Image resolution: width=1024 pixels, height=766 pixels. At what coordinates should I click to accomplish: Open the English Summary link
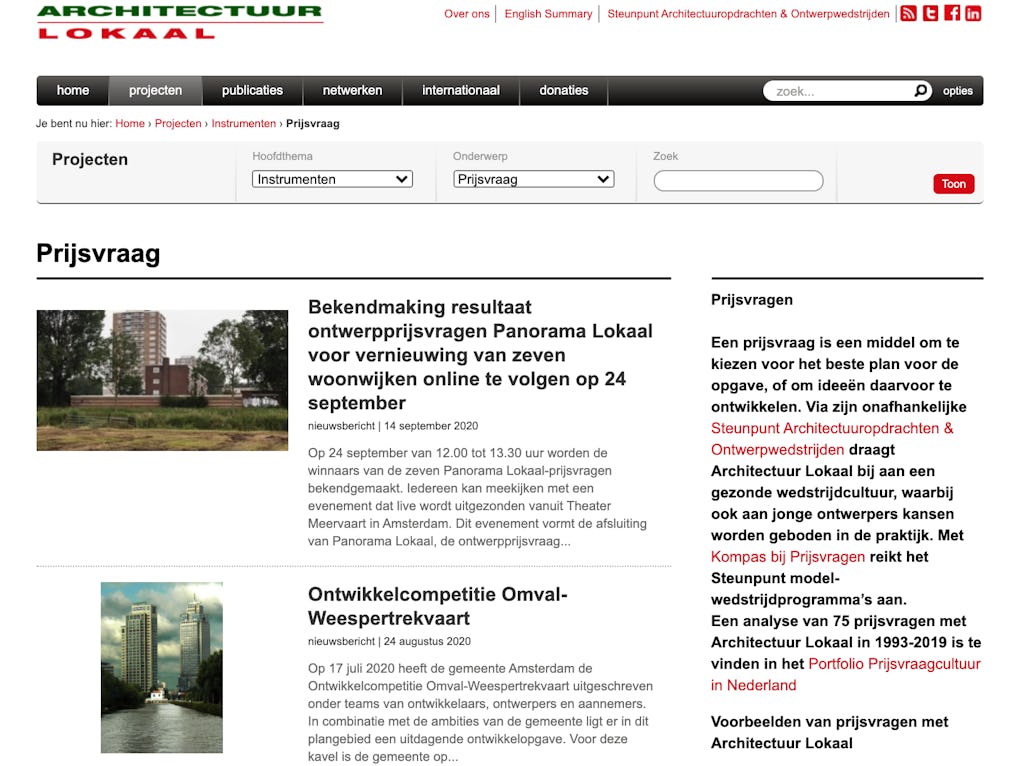point(548,14)
